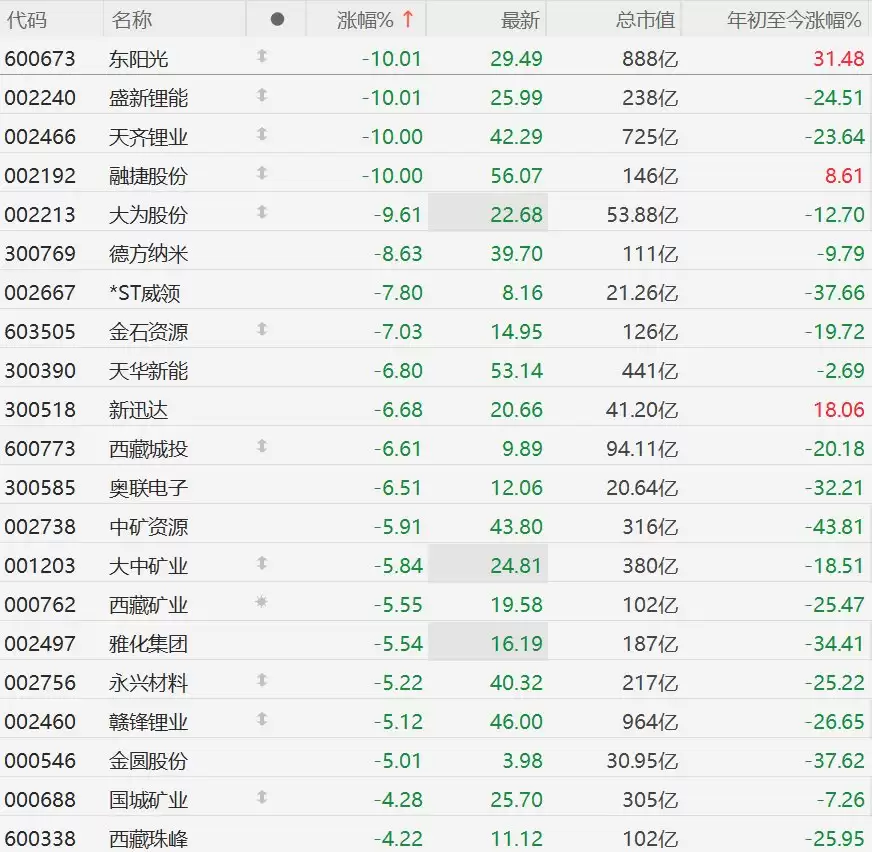Viewport: 872px width, 852px height.
Task: Click the latest price 22.68 for 大为股份
Action: coord(516,215)
